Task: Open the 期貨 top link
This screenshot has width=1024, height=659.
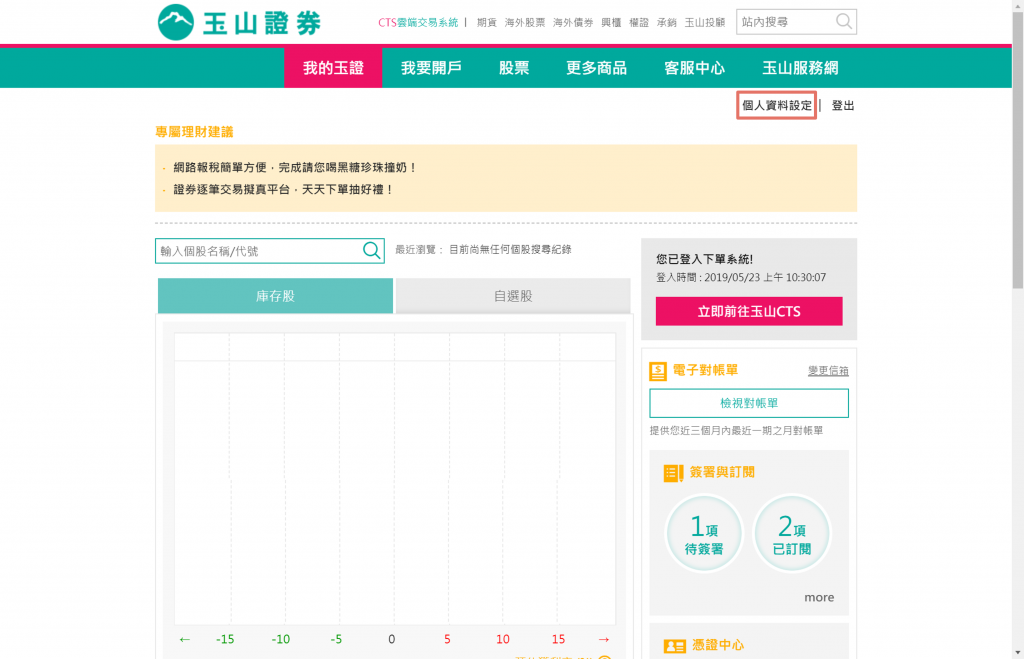Action: 487,22
